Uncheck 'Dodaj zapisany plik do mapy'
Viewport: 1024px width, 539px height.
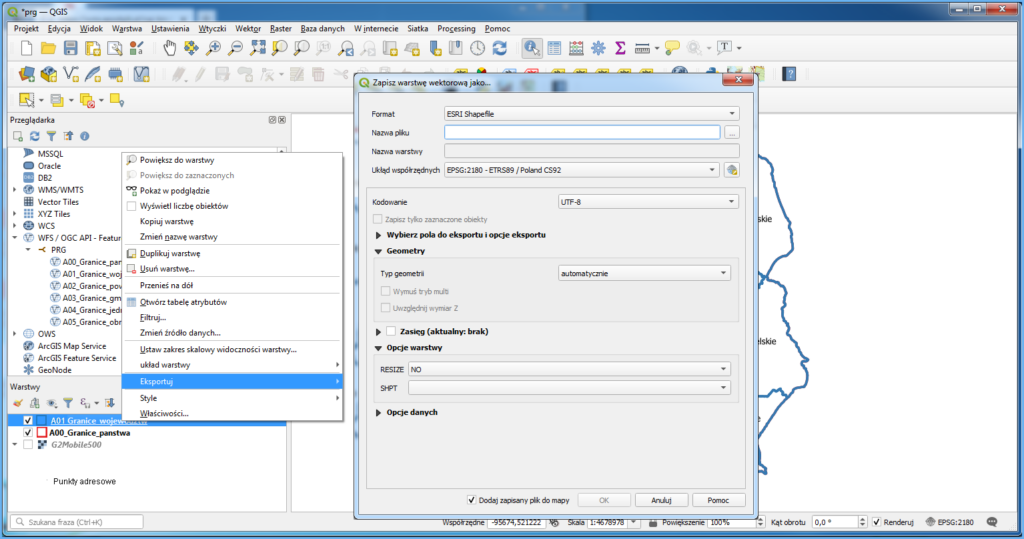point(472,499)
